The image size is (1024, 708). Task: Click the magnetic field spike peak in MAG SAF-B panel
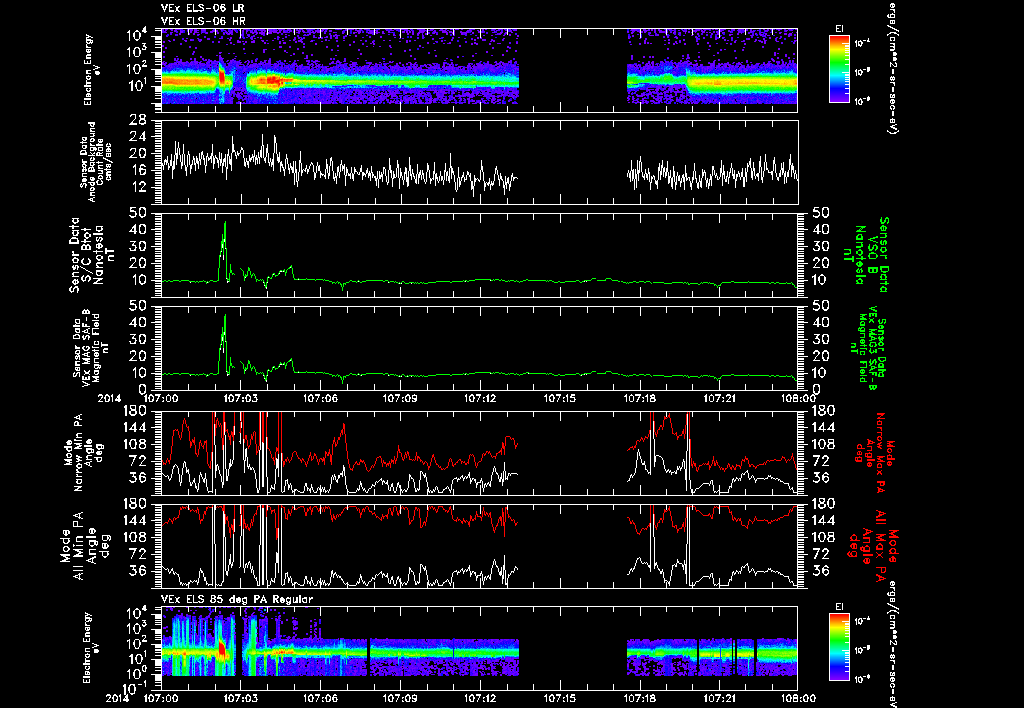click(x=225, y=316)
